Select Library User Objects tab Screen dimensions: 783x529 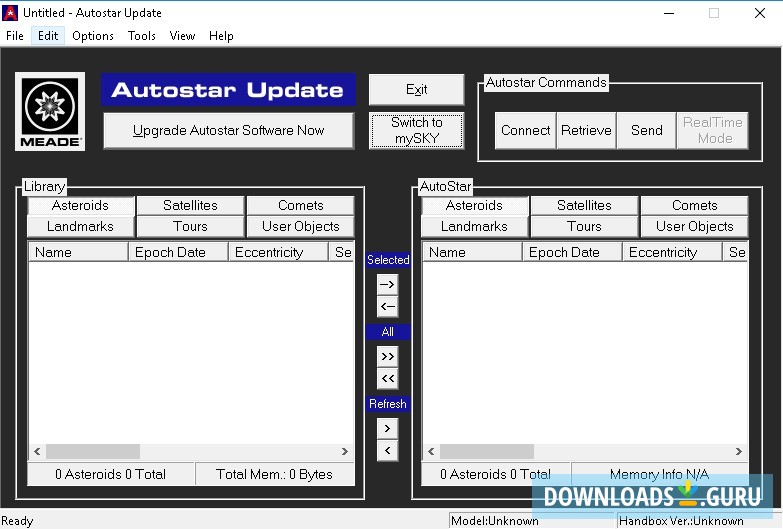[x=301, y=226]
